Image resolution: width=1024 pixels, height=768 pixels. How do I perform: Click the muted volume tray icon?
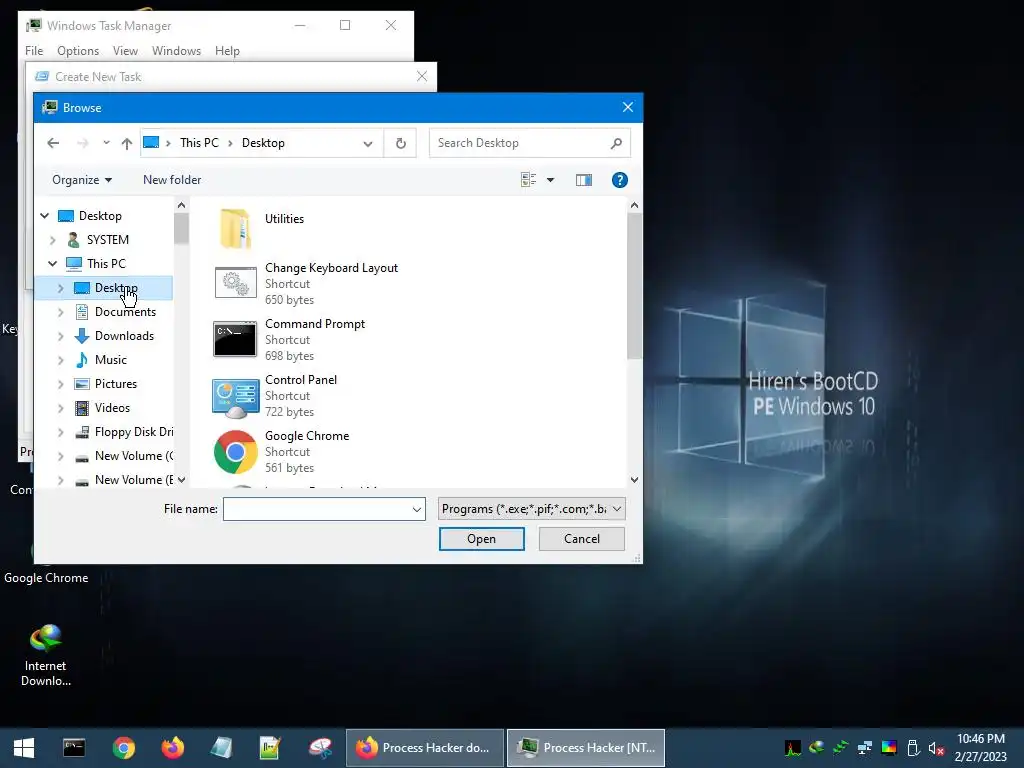coord(936,748)
